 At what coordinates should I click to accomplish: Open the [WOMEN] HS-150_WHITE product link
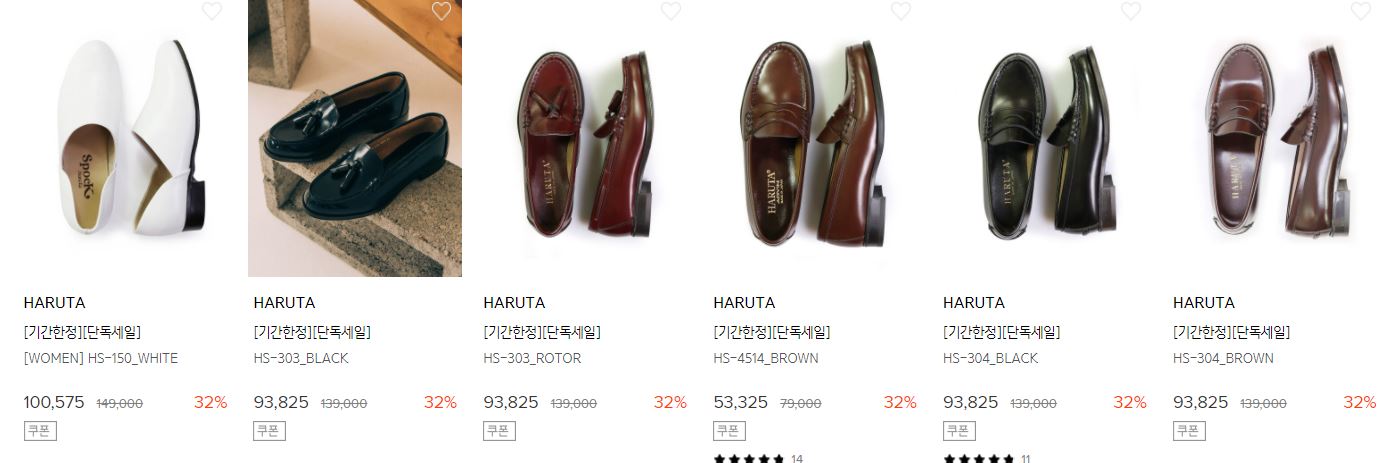100,358
